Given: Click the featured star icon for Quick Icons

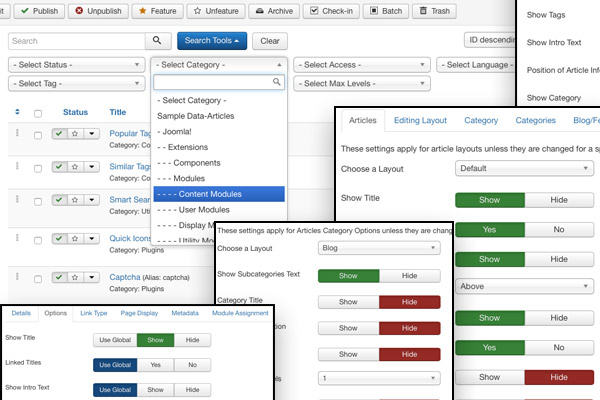Looking at the screenshot, I should tap(75, 238).
